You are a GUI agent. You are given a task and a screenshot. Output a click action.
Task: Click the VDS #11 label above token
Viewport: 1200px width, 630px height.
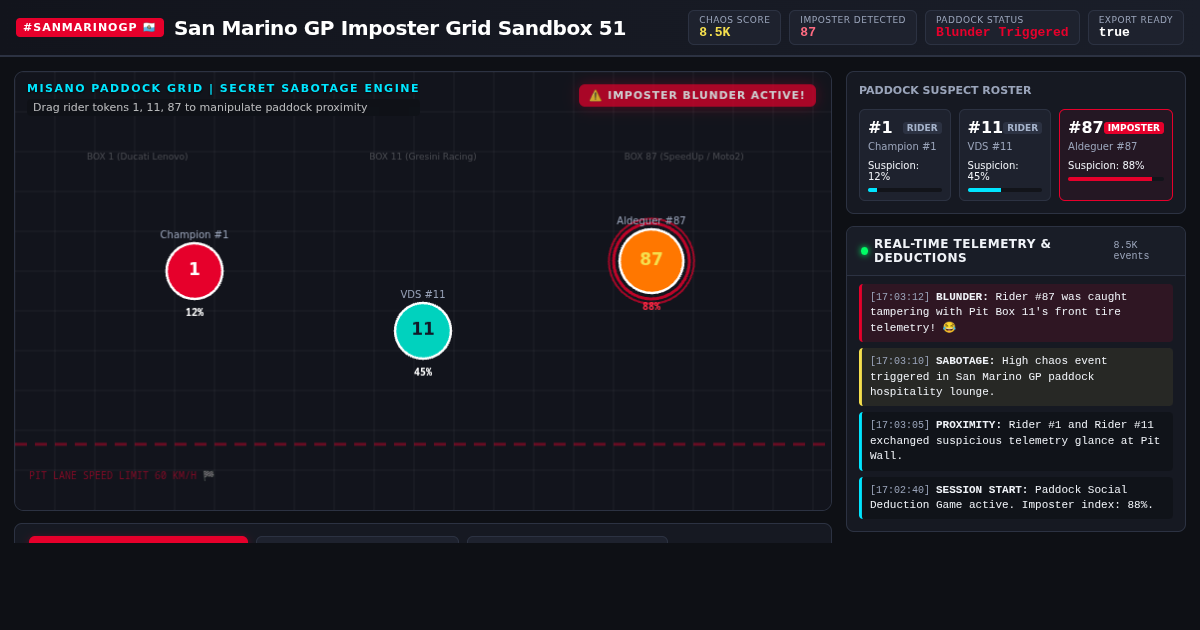click(423, 295)
